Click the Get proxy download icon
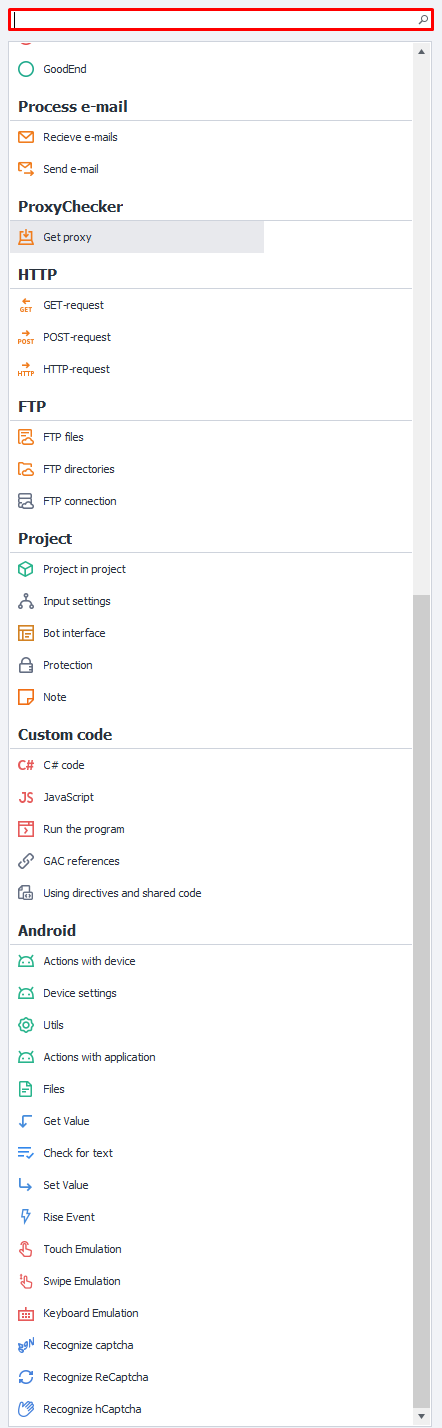This screenshot has width=442, height=1428. point(26,237)
